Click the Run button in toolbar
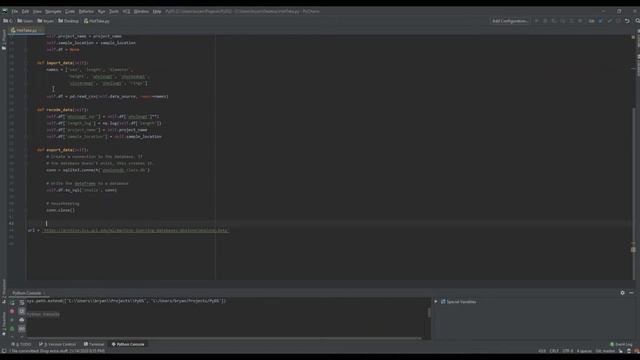Screen dimensions: 640x360 click(536, 21)
